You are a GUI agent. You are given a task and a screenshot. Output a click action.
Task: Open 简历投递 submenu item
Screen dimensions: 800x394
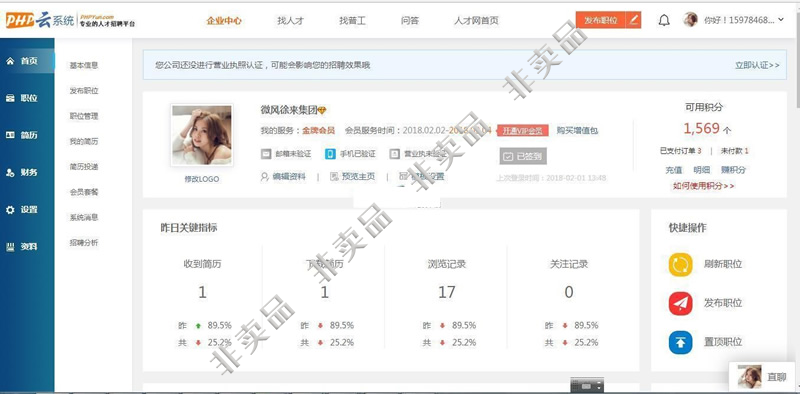click(x=84, y=167)
